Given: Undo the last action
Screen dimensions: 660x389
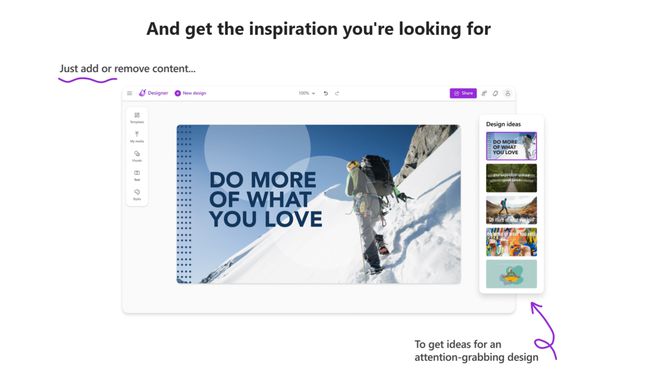Looking at the screenshot, I should (326, 93).
